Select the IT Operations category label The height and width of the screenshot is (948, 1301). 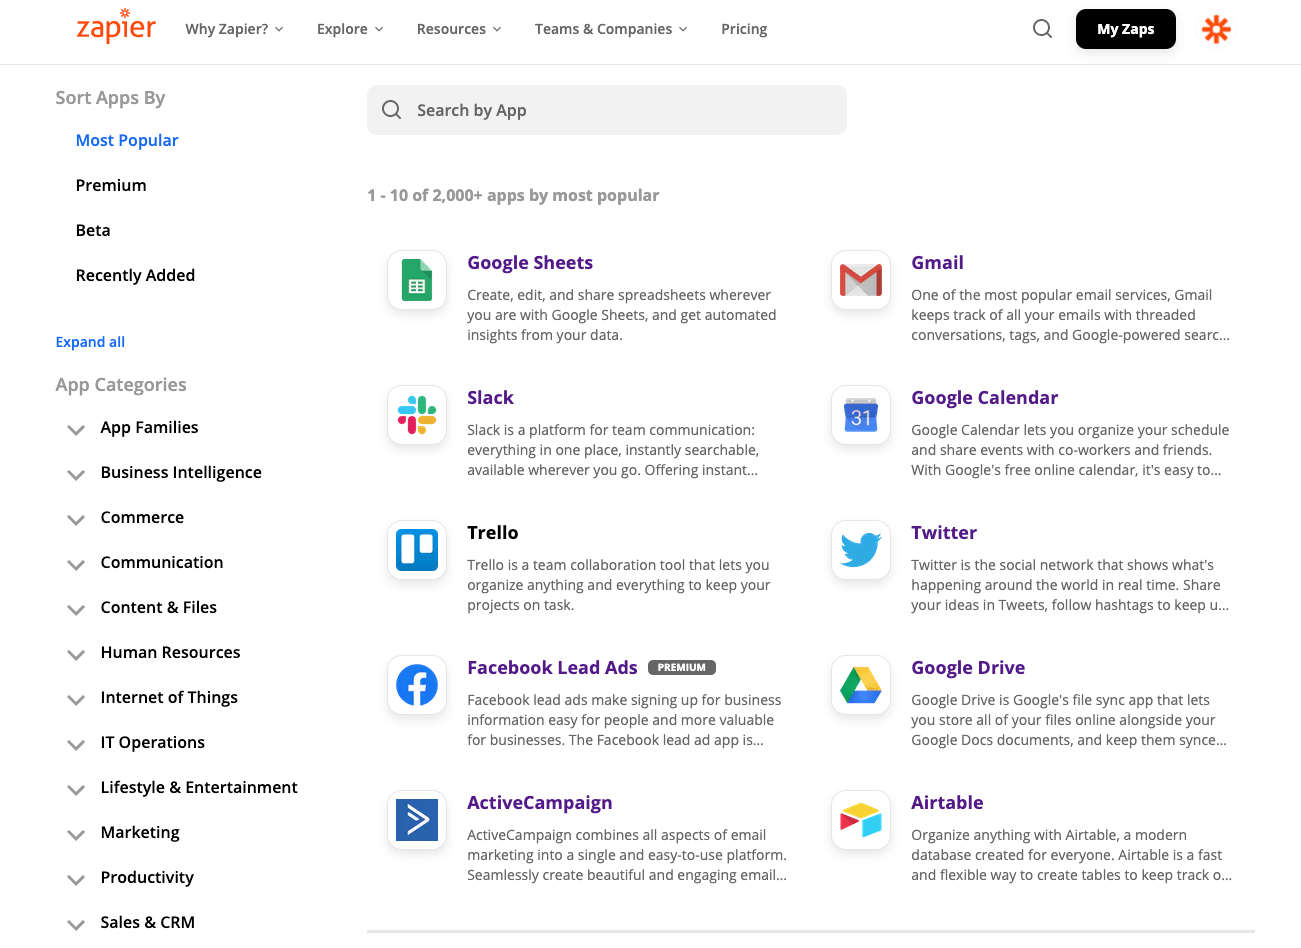[152, 742]
